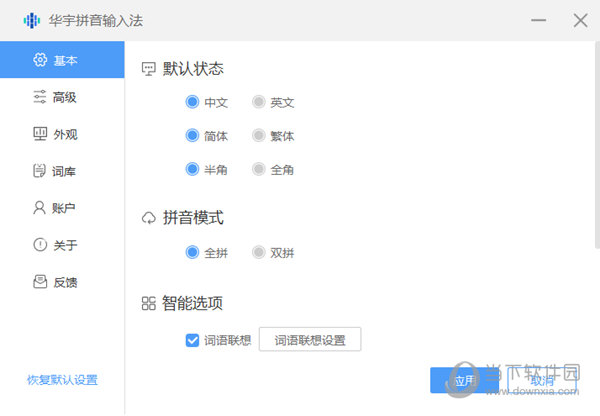The image size is (600, 416).
Task: Click the vertical scrollbar on the right
Action: [x=597, y=145]
